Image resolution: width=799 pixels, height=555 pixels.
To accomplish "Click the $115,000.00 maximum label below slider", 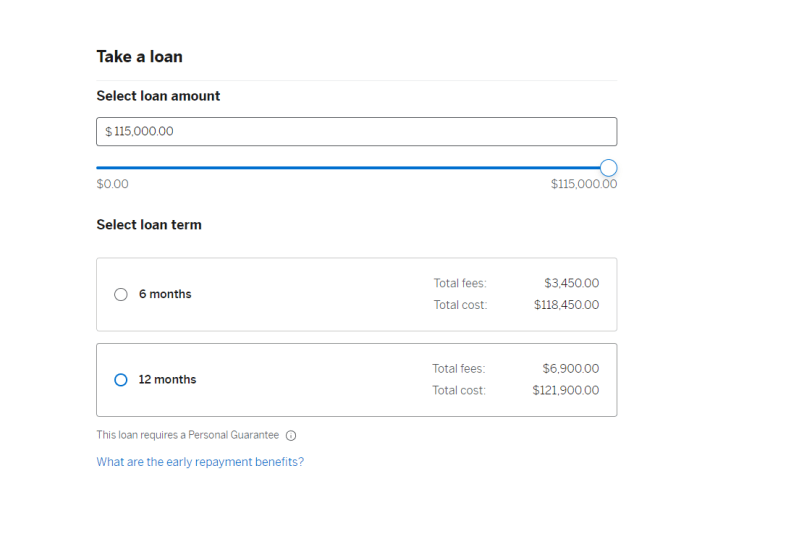I will coord(583,184).
